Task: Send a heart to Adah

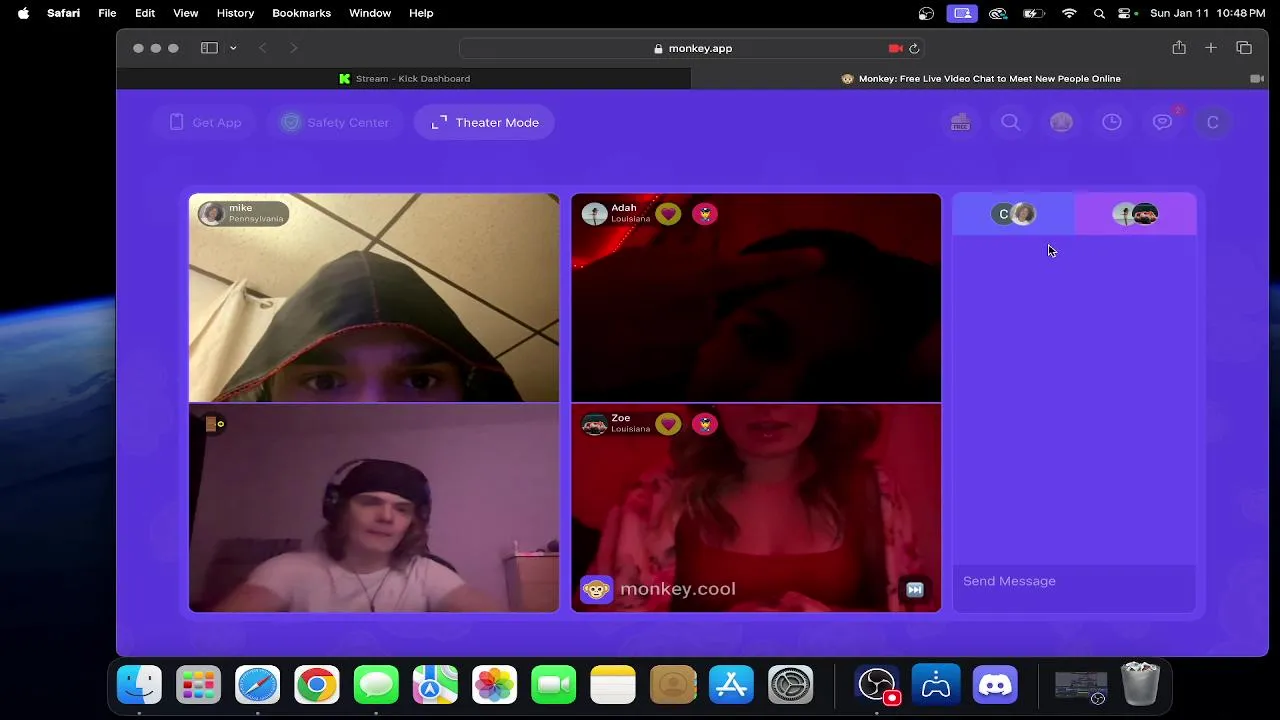Action: coord(669,214)
